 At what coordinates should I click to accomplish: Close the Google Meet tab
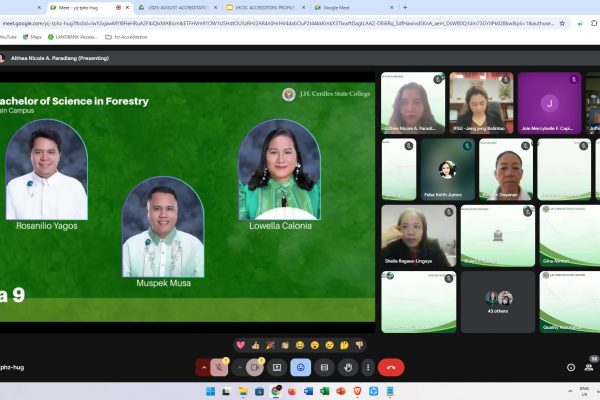click(x=391, y=7)
